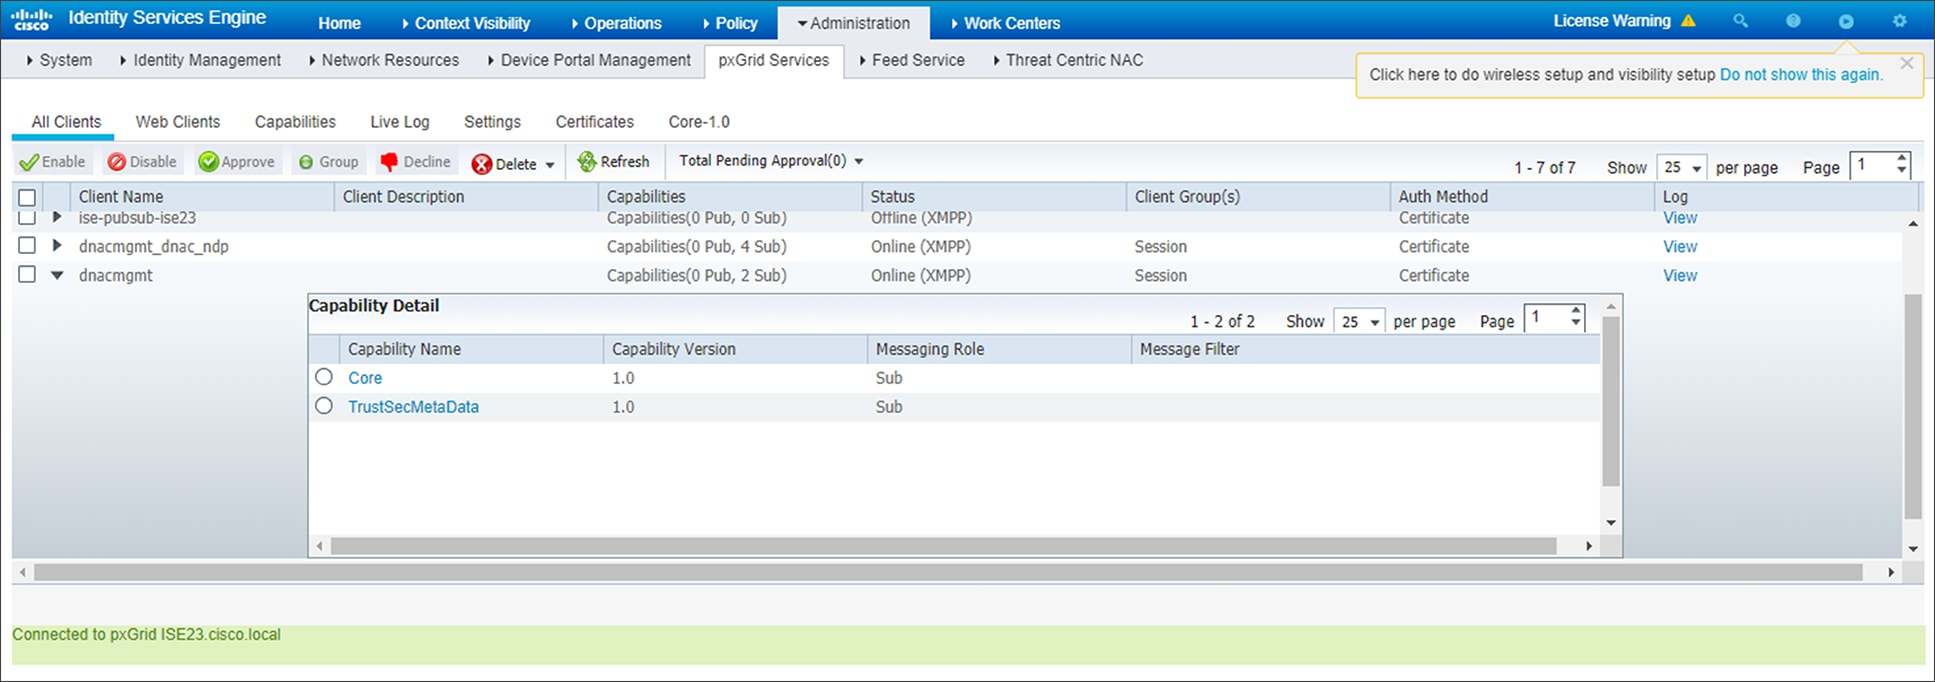
Task: Switch to the Live Log tab
Action: tap(400, 122)
